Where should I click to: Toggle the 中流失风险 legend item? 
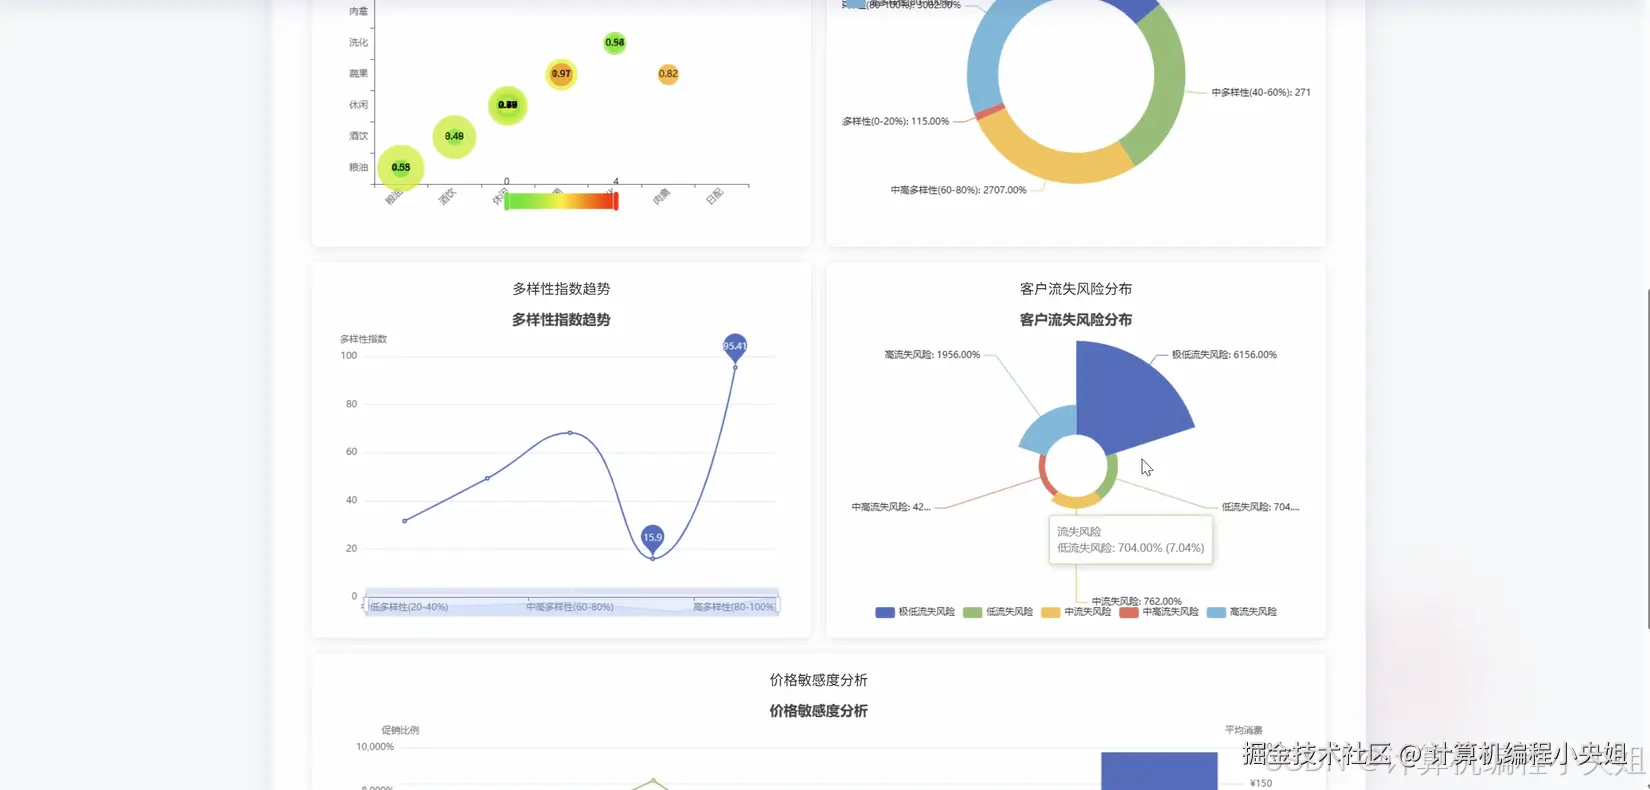pos(1076,612)
